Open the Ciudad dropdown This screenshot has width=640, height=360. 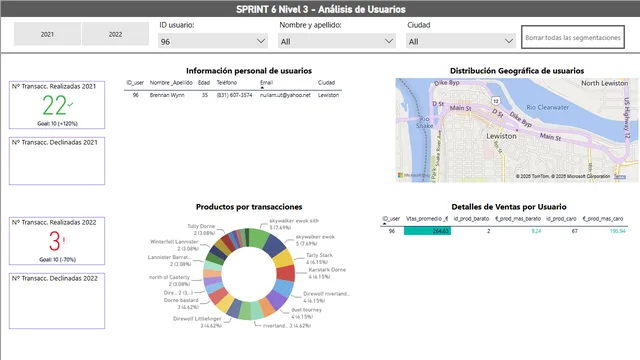tap(460, 41)
